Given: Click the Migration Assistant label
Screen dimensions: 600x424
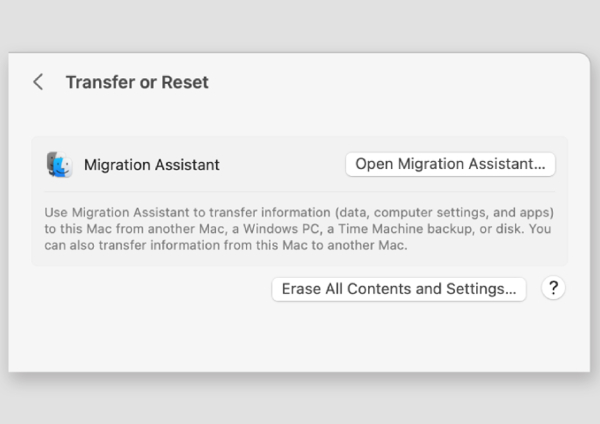Looking at the screenshot, I should tap(152, 165).
